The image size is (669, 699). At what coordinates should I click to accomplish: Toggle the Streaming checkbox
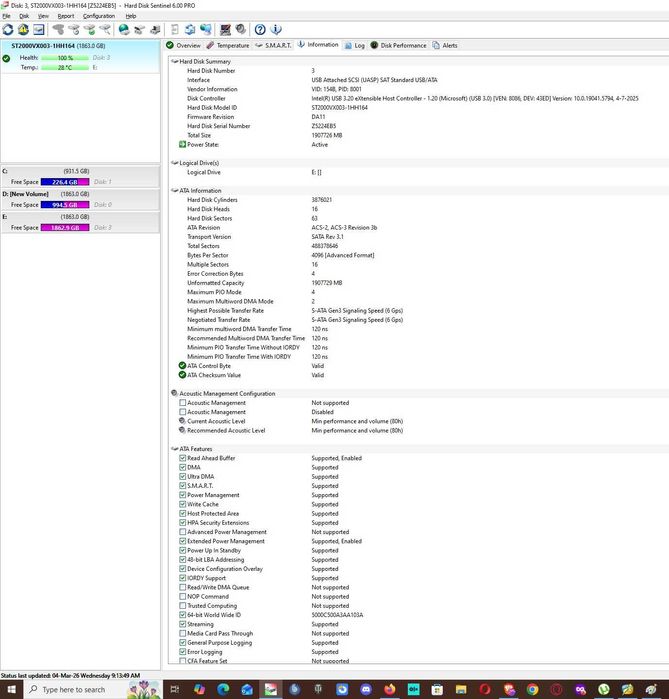click(x=182, y=624)
